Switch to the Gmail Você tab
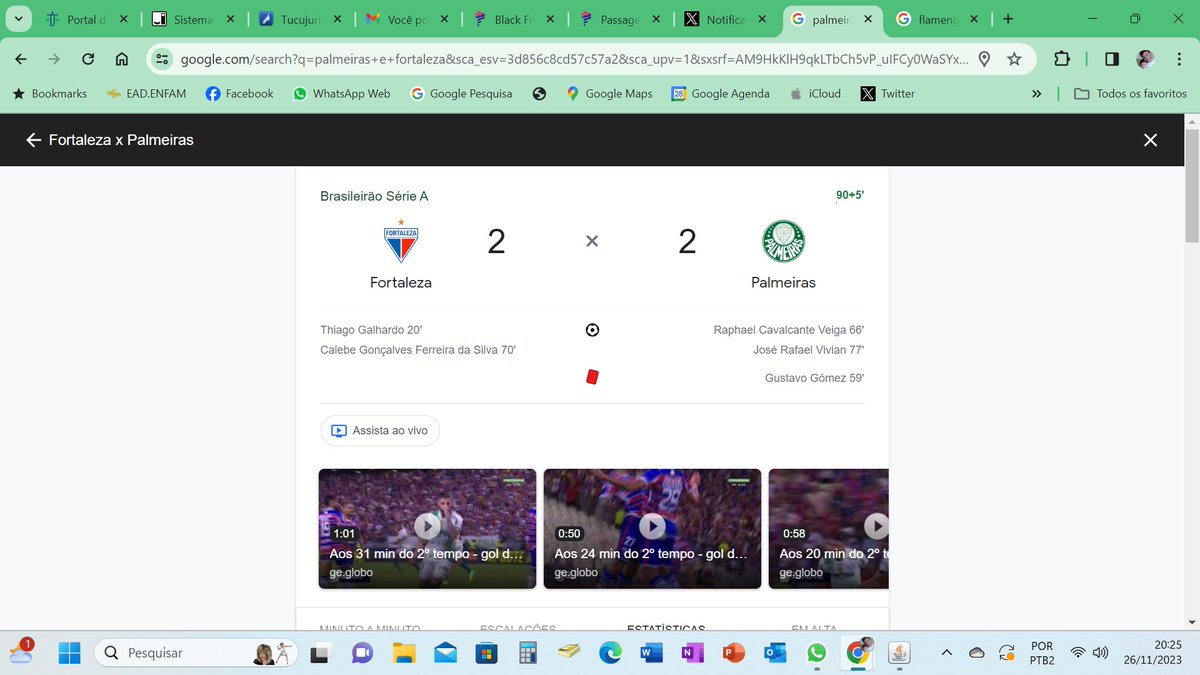Screen dimensions: 1200x675 coord(407,19)
